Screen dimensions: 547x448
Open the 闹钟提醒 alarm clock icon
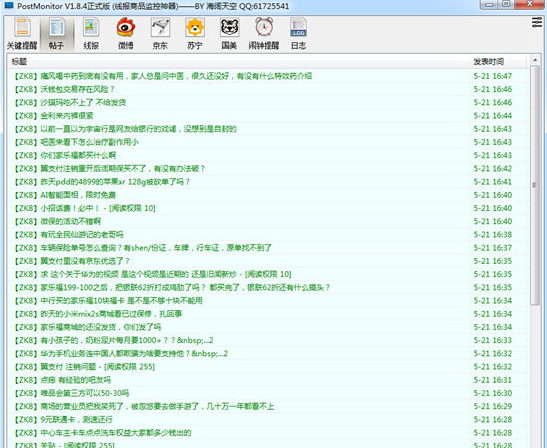(264, 34)
